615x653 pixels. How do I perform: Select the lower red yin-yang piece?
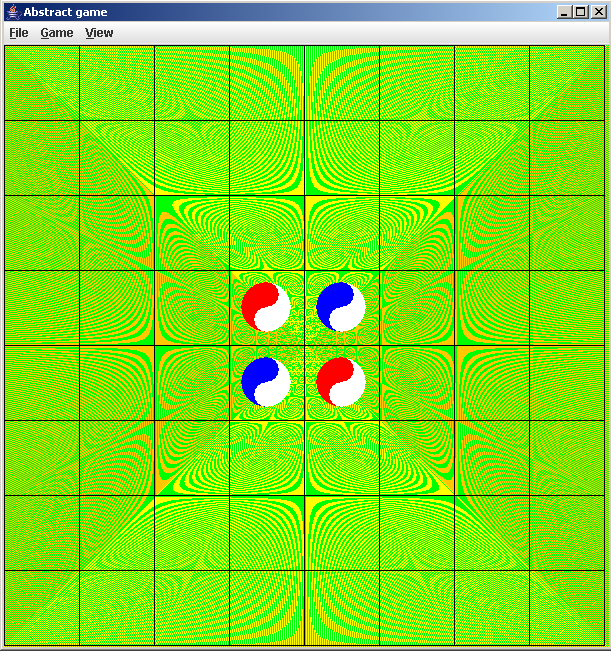point(341,382)
